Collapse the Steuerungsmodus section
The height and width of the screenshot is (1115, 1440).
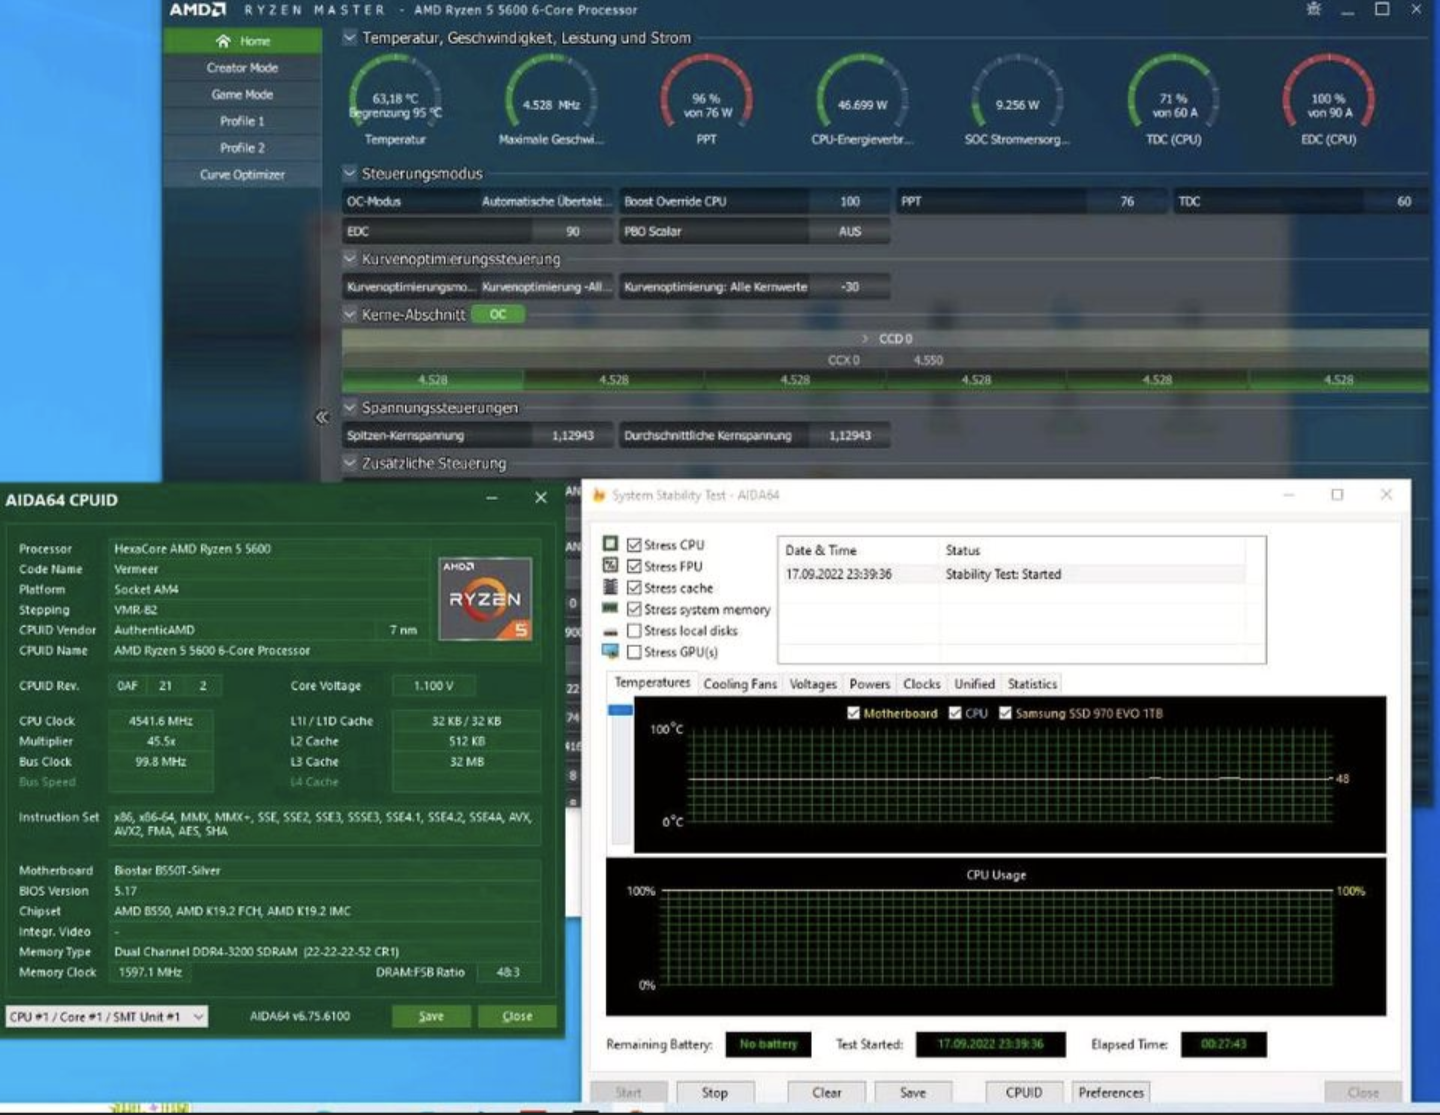[x=350, y=173]
